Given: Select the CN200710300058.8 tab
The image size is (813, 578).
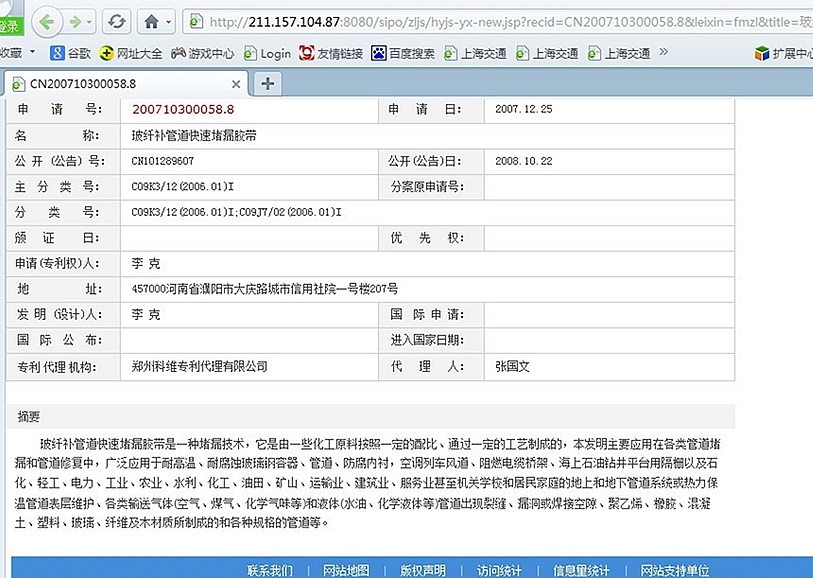Looking at the screenshot, I should [120, 84].
